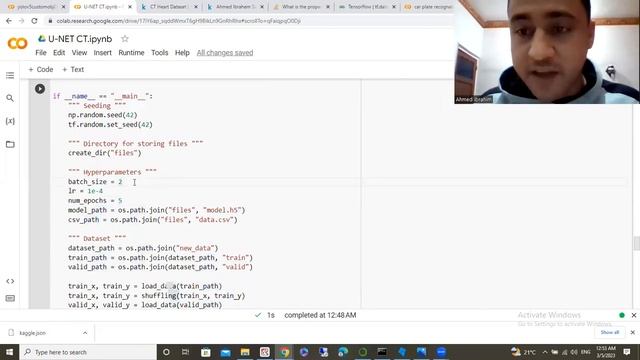Open Microsoft Edge from the taskbar
This screenshot has width=640, height=360.
pyautogui.click(x=343, y=352)
